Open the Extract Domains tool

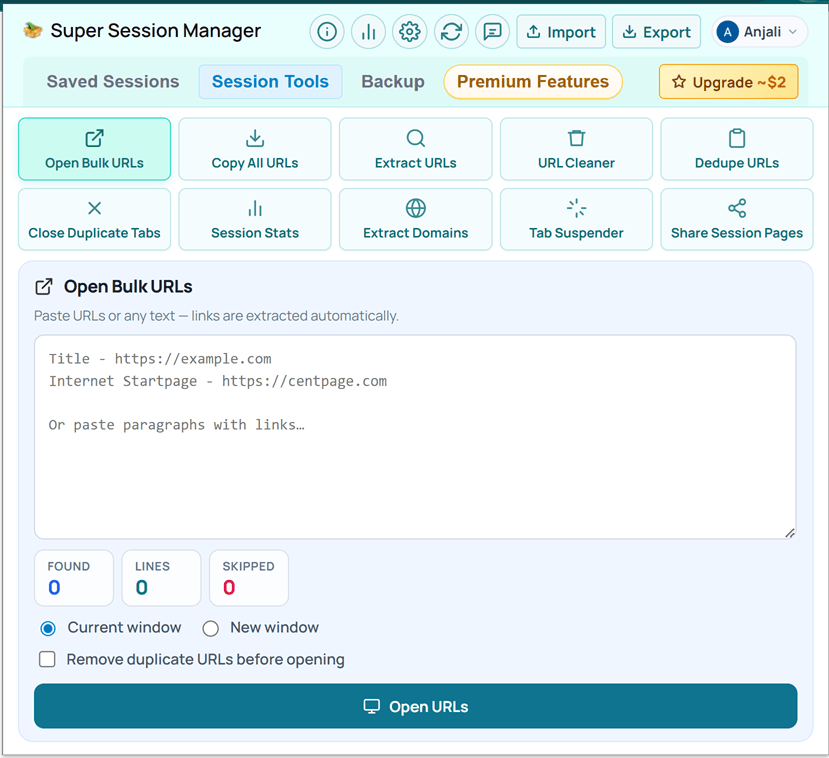pos(416,219)
